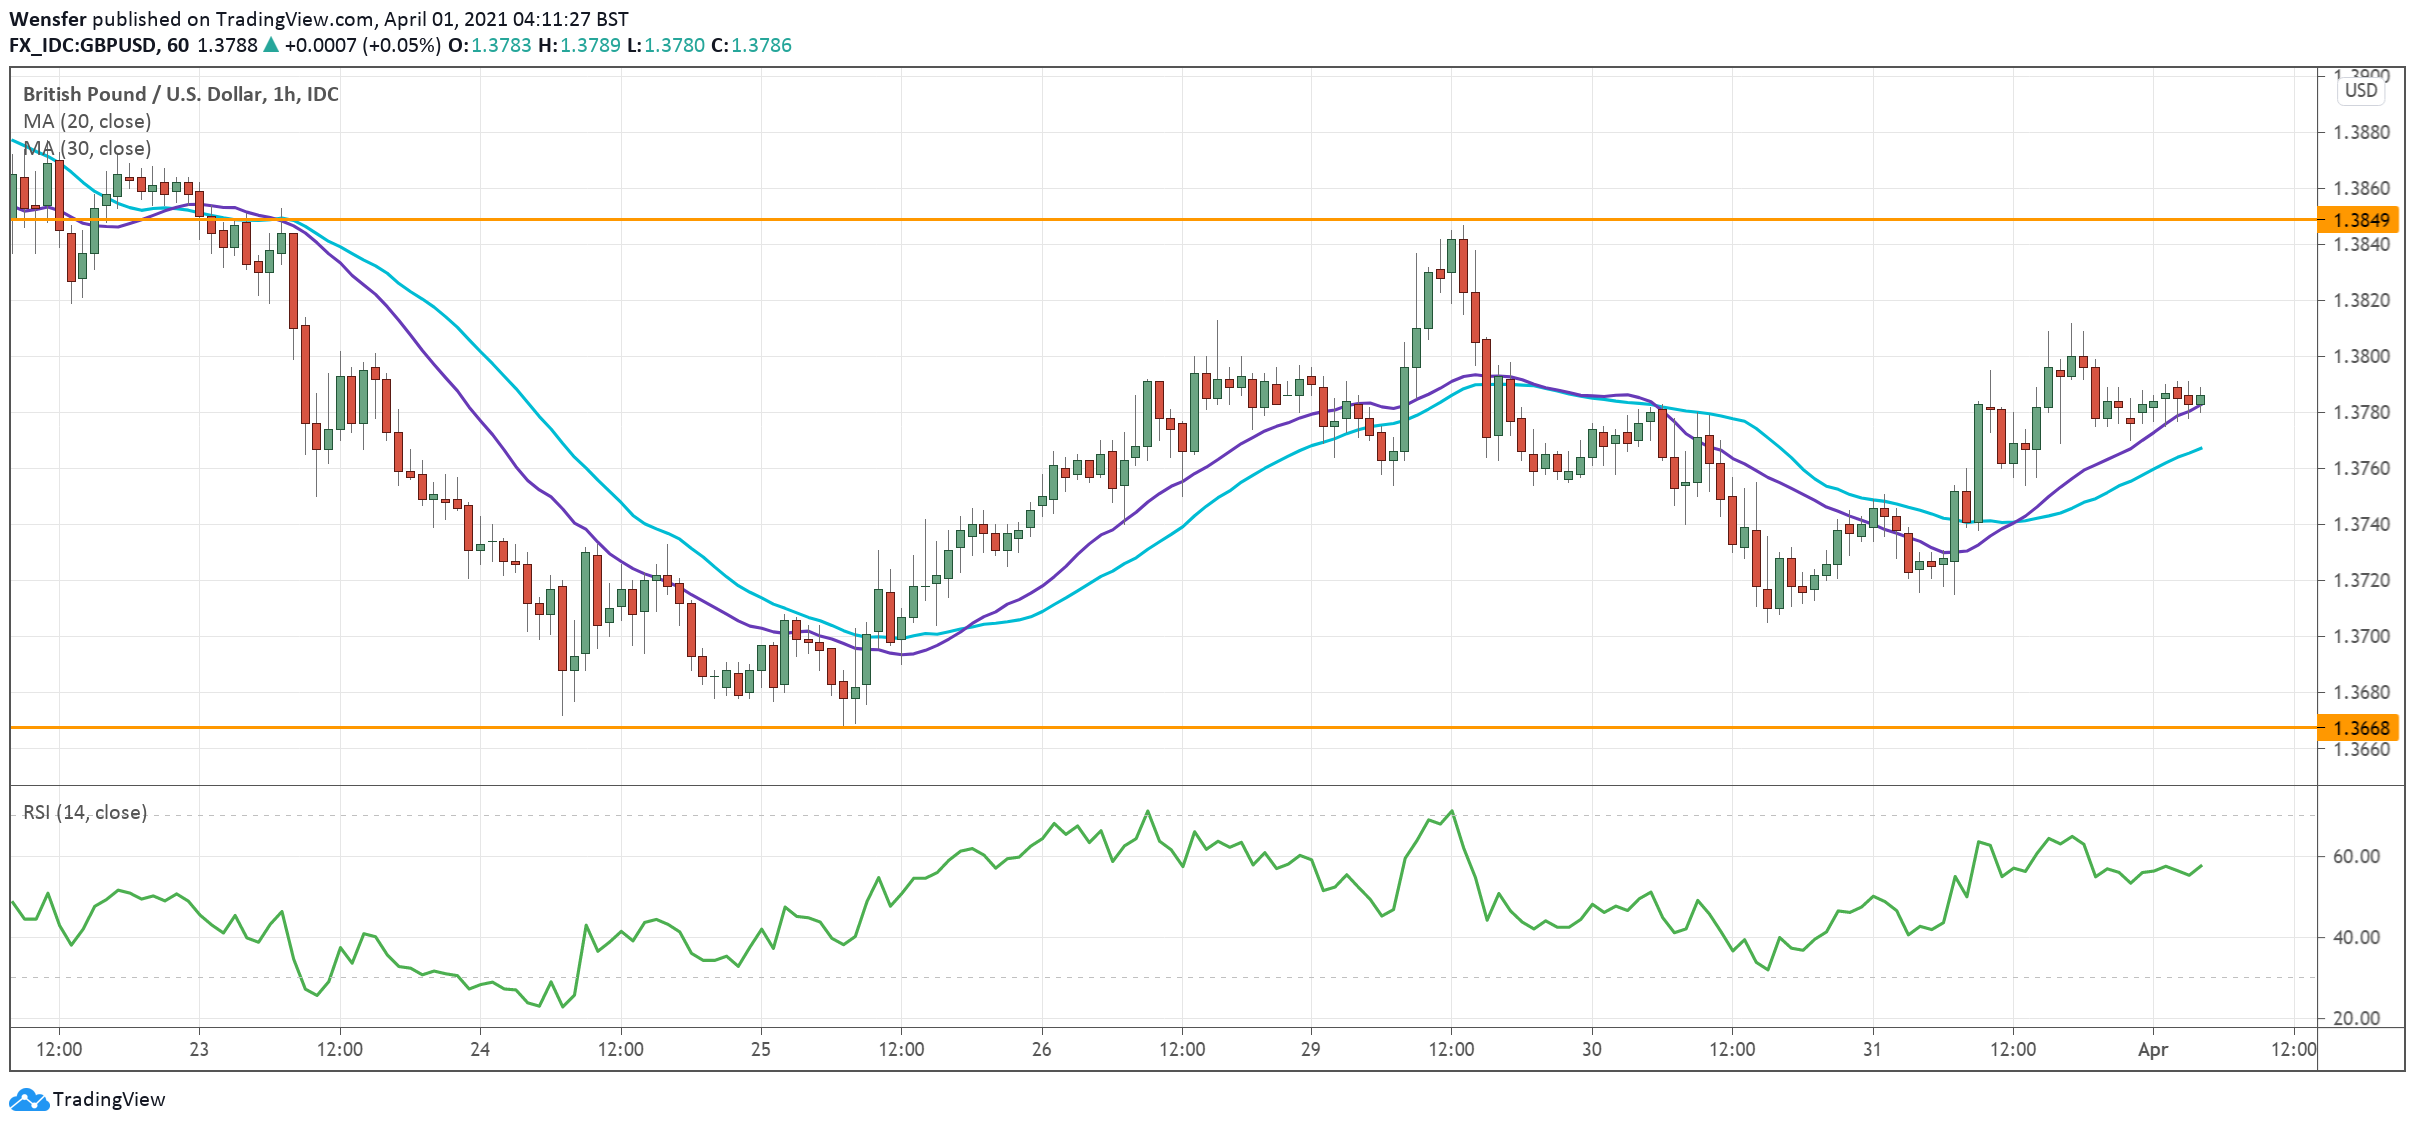Click the USD currency label button
Viewport: 2415px width, 1128px height.
coord(2361,91)
